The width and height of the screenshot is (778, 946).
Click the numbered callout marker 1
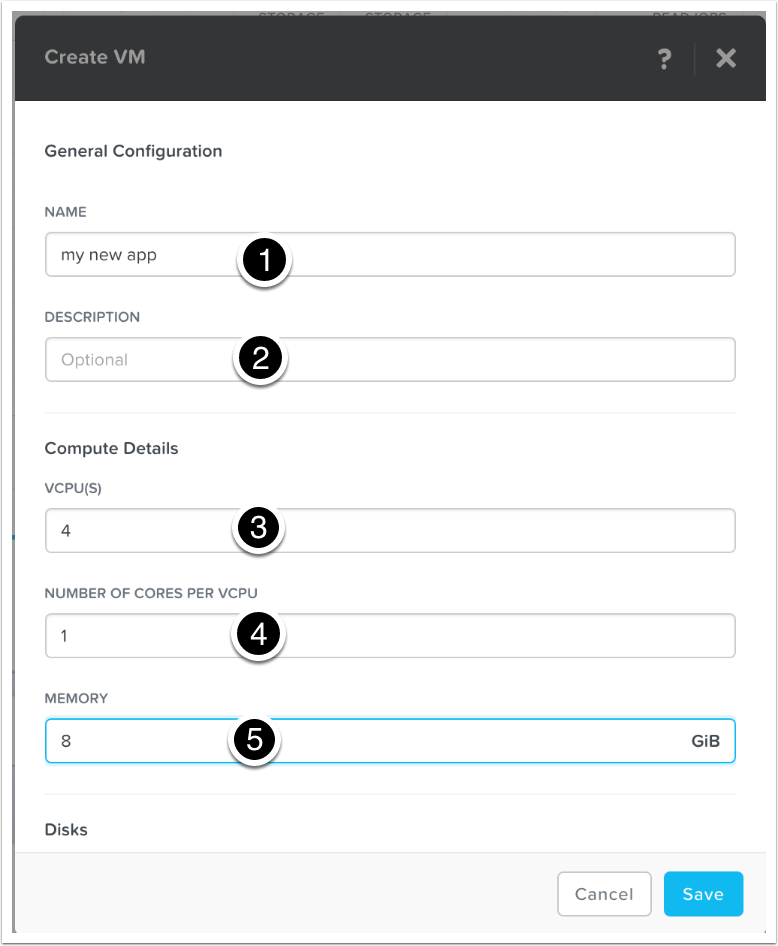pyautogui.click(x=263, y=261)
